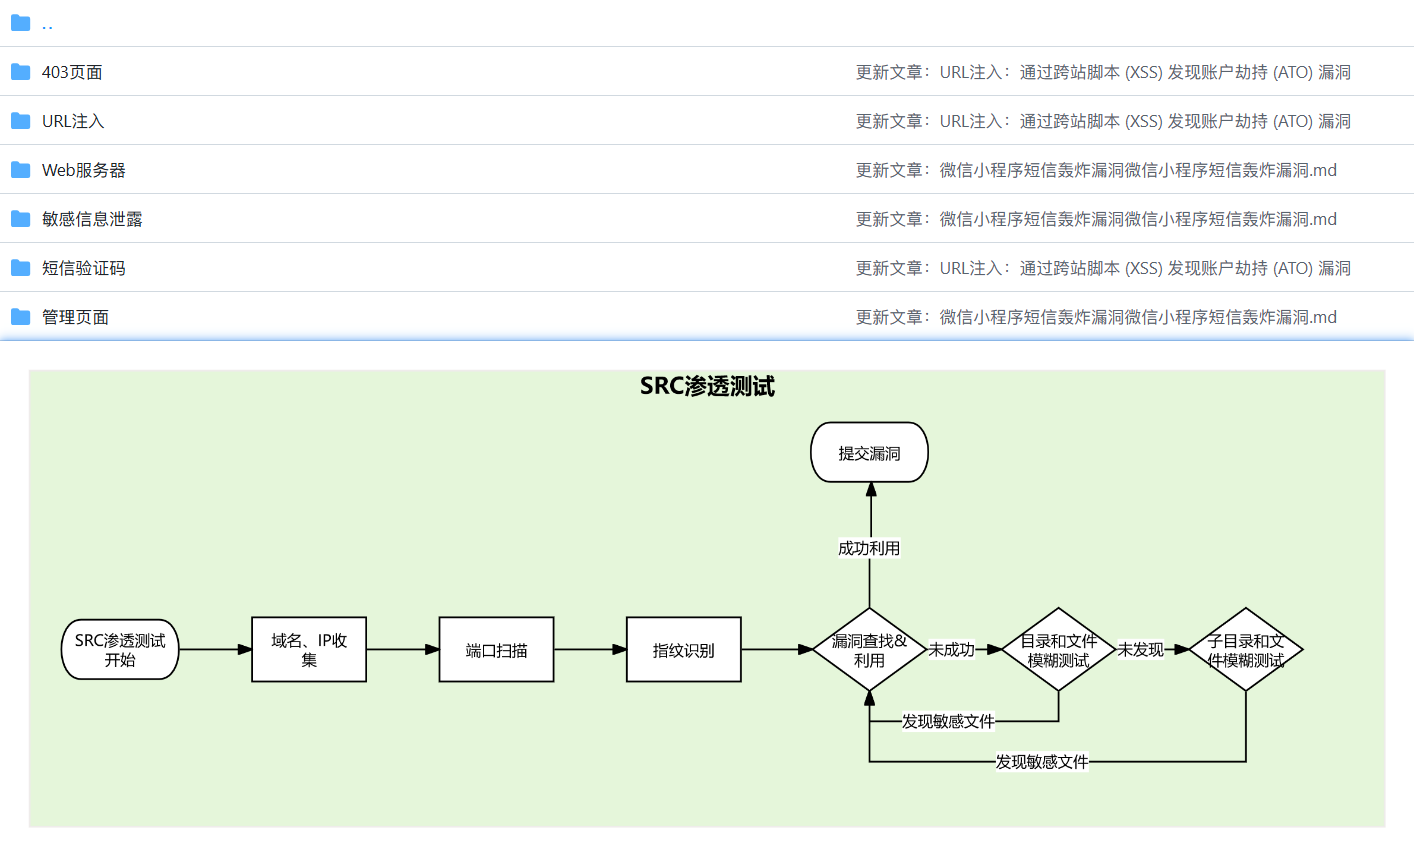Click the lower 发现敏感文件 edge label
The width and height of the screenshot is (1414, 856).
[x=1042, y=762]
